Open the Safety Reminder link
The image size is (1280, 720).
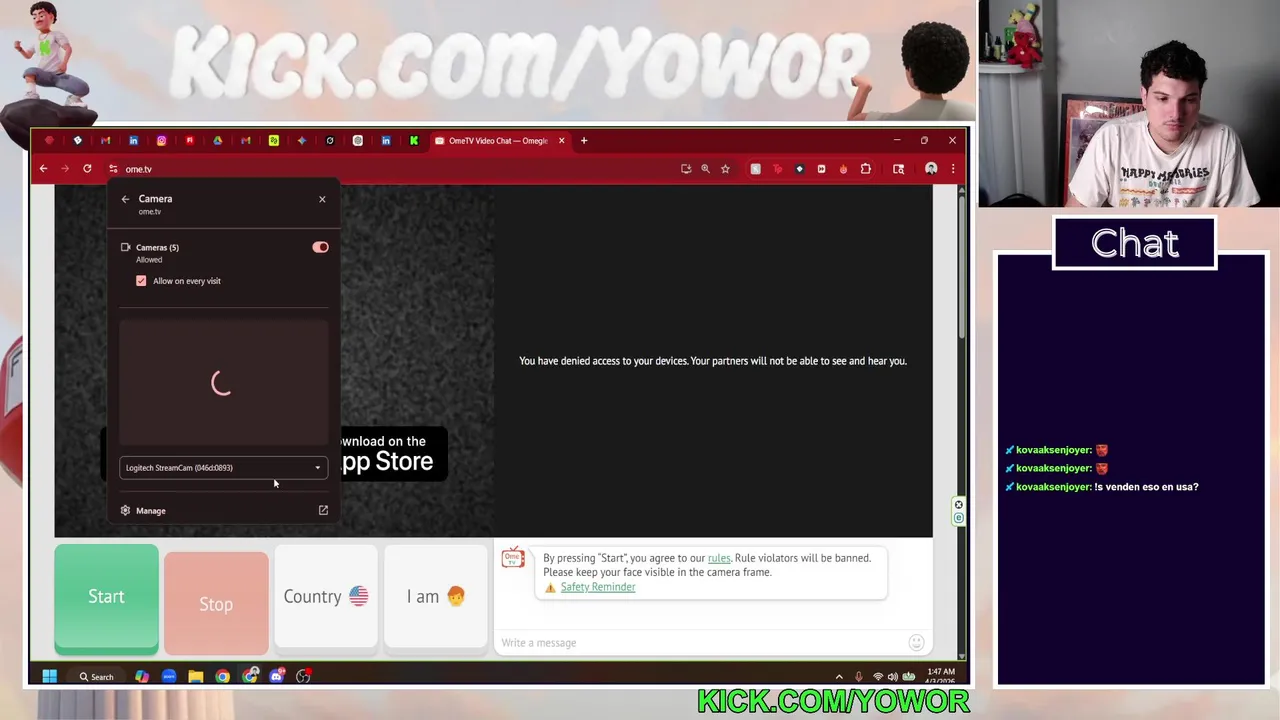pos(598,587)
